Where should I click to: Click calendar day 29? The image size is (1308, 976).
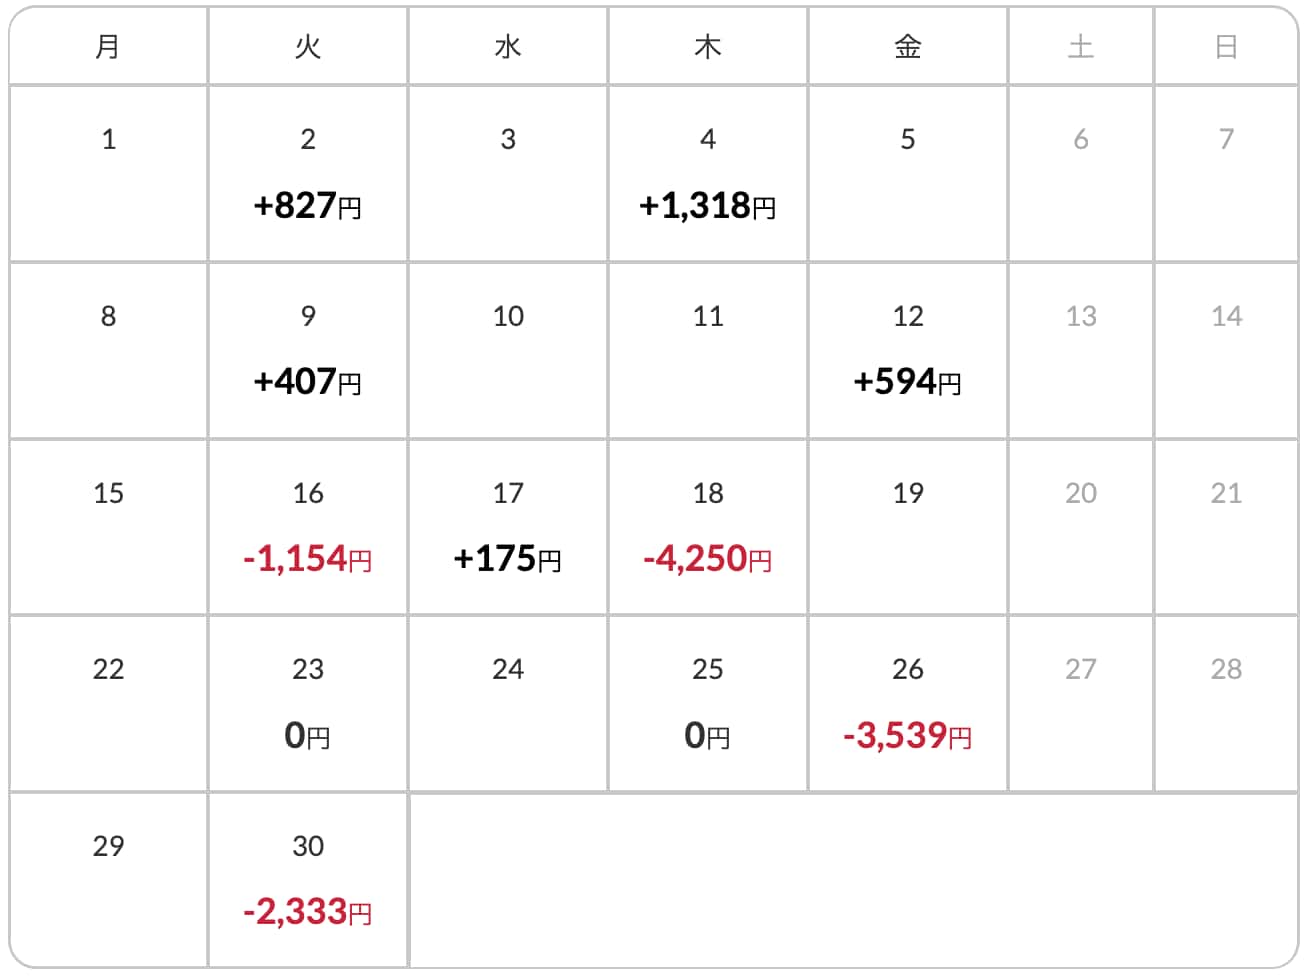point(108,846)
